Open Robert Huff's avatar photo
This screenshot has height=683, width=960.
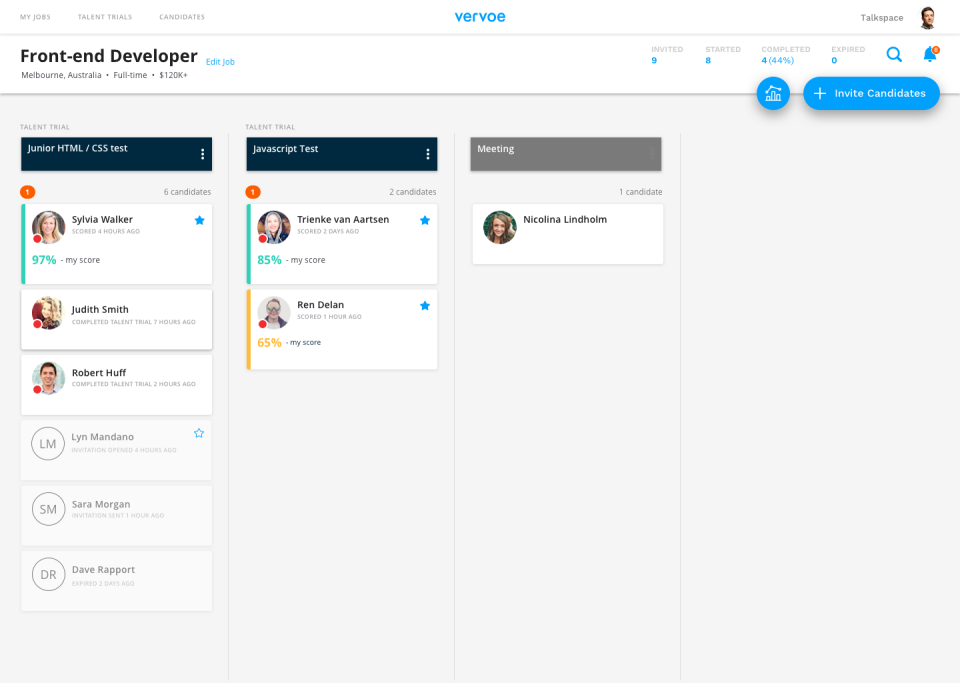(x=48, y=378)
